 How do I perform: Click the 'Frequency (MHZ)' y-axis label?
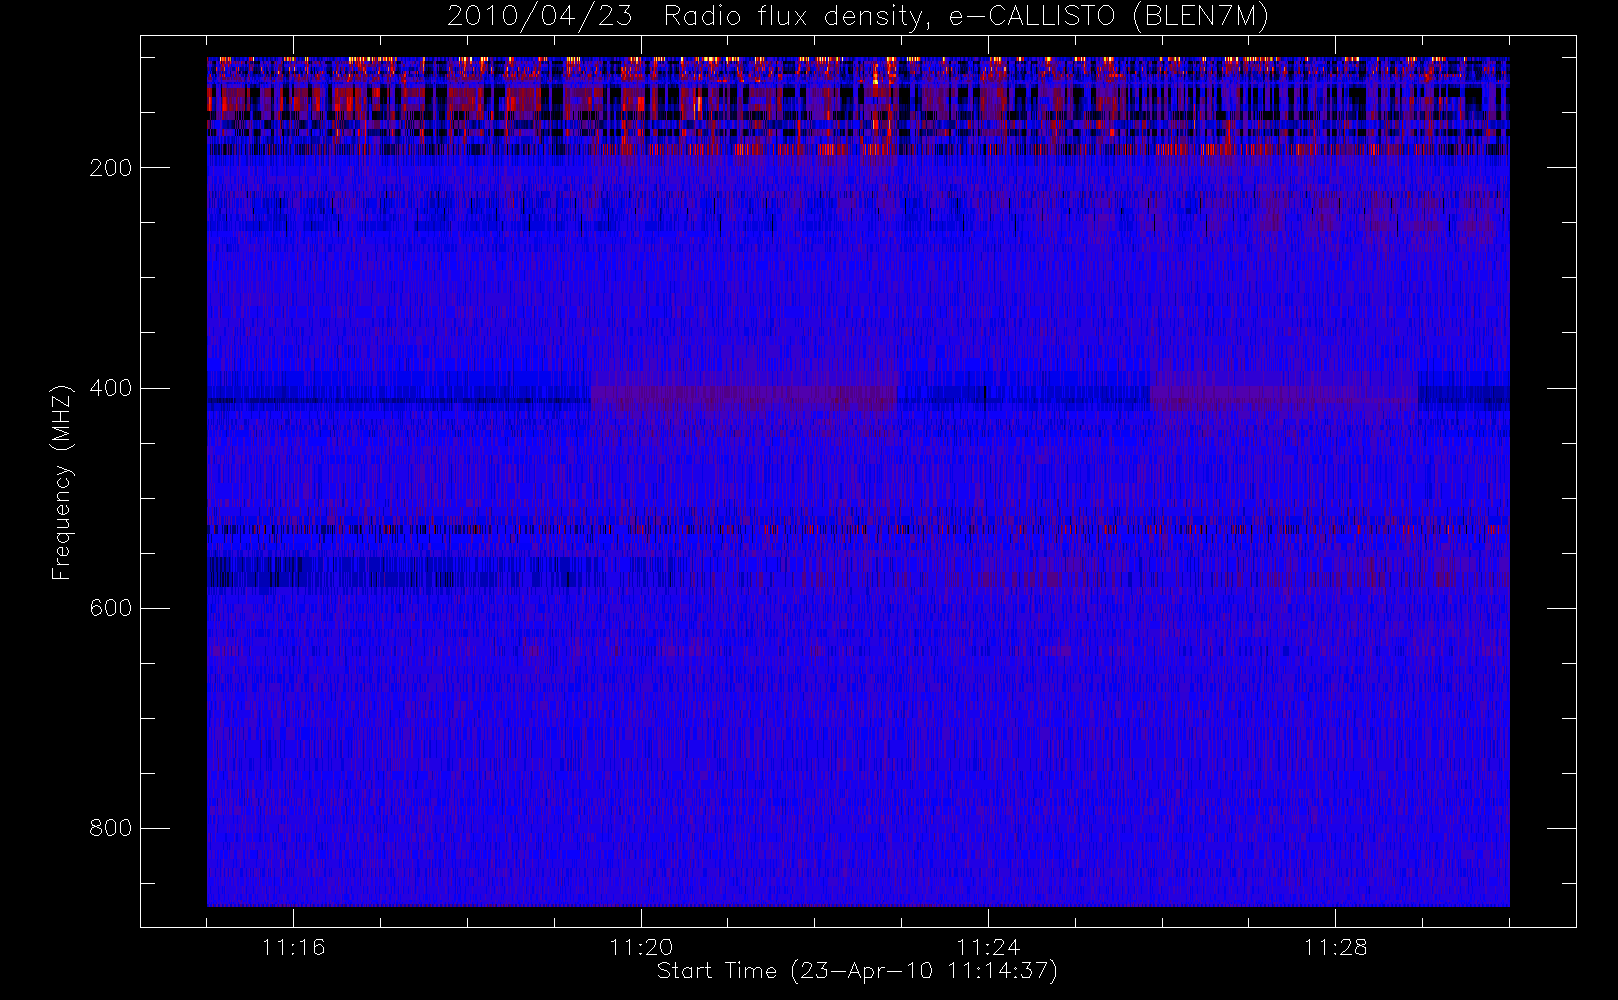point(62,482)
